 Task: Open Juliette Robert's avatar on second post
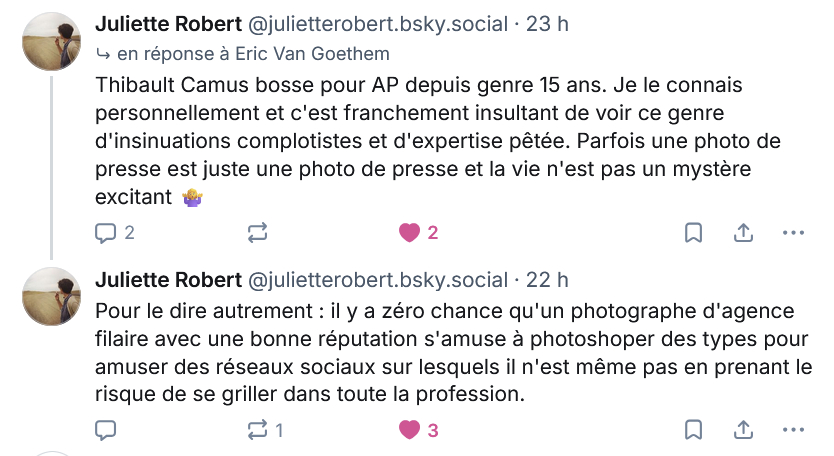[50, 297]
